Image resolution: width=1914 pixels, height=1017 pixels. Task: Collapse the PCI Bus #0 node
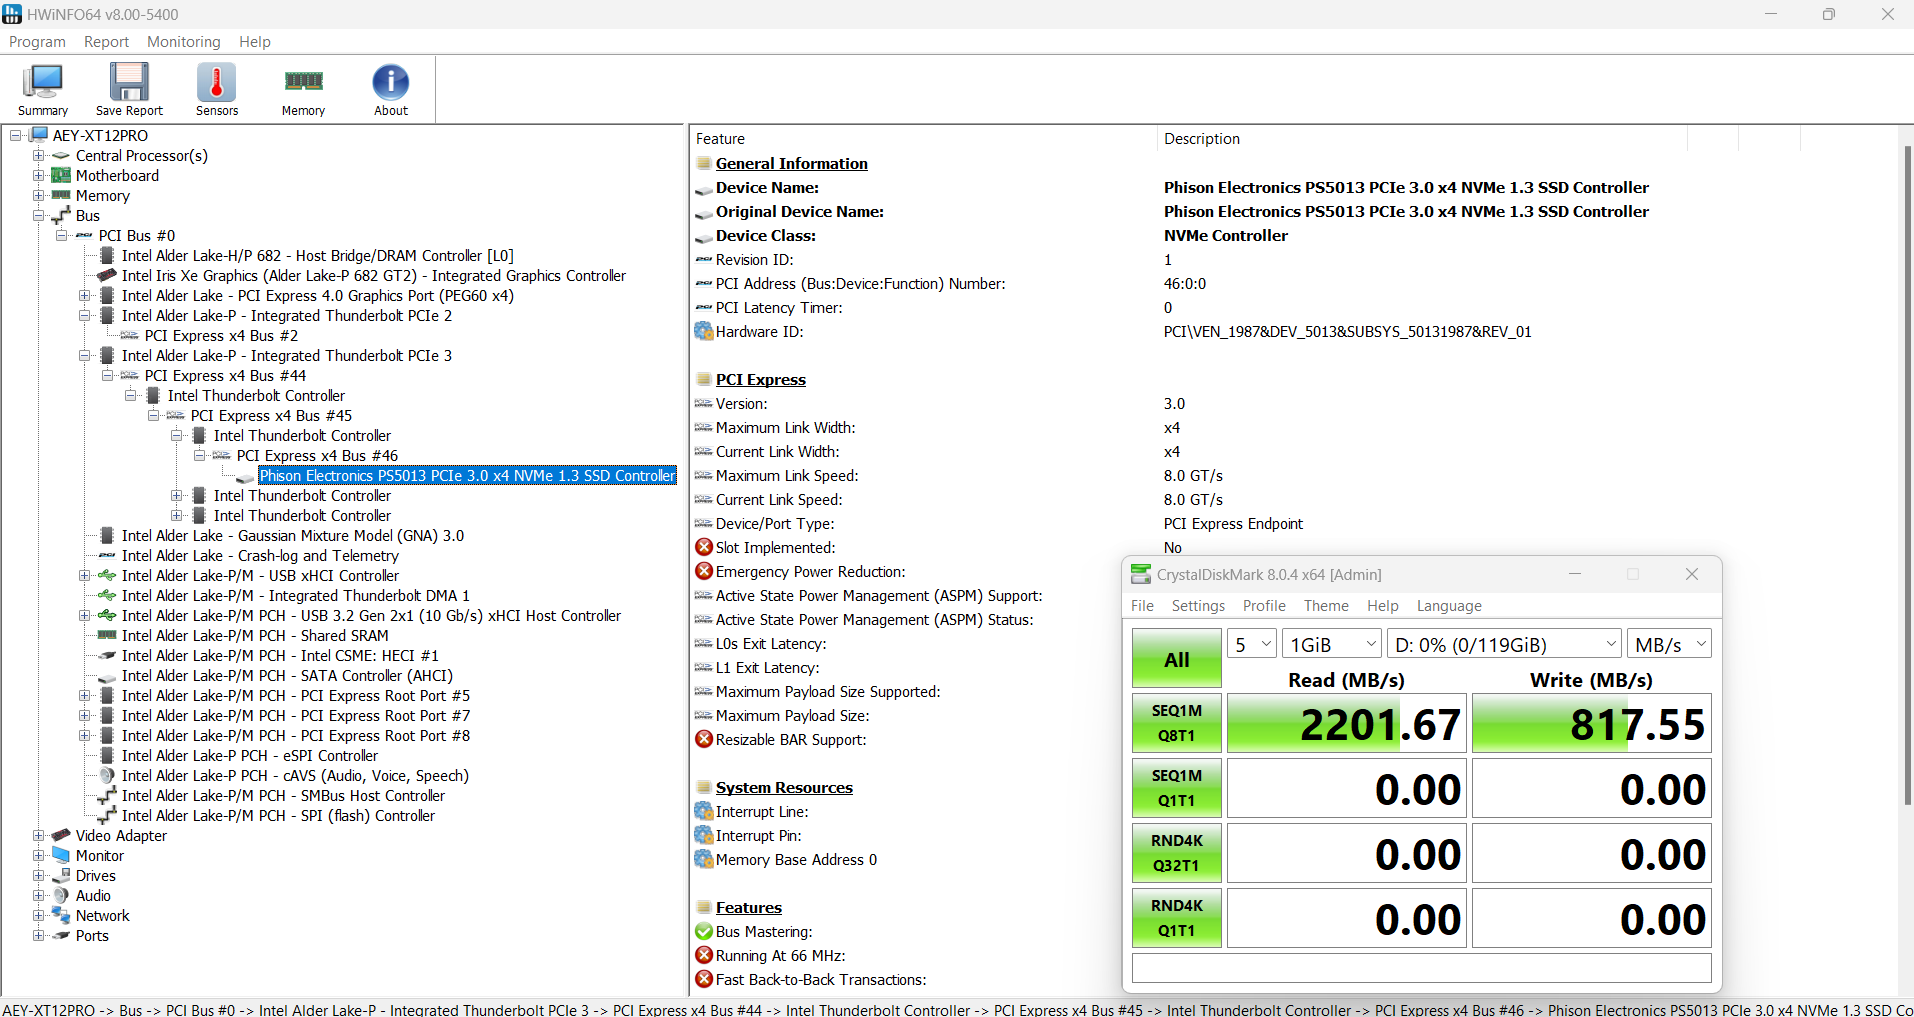[61, 236]
